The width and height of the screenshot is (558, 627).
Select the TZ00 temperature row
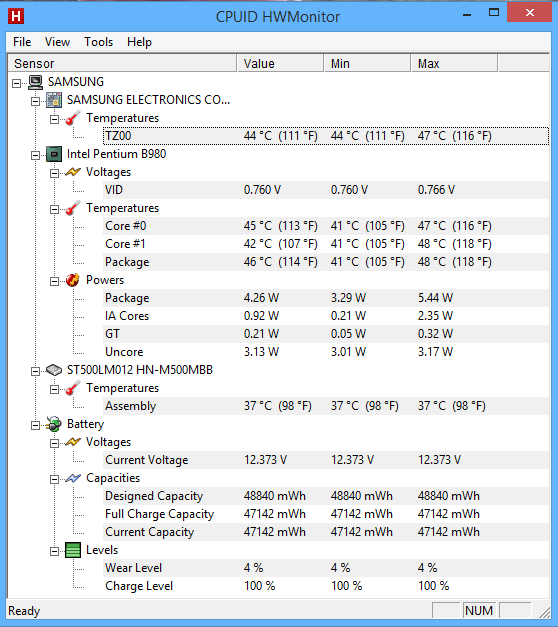pos(326,136)
